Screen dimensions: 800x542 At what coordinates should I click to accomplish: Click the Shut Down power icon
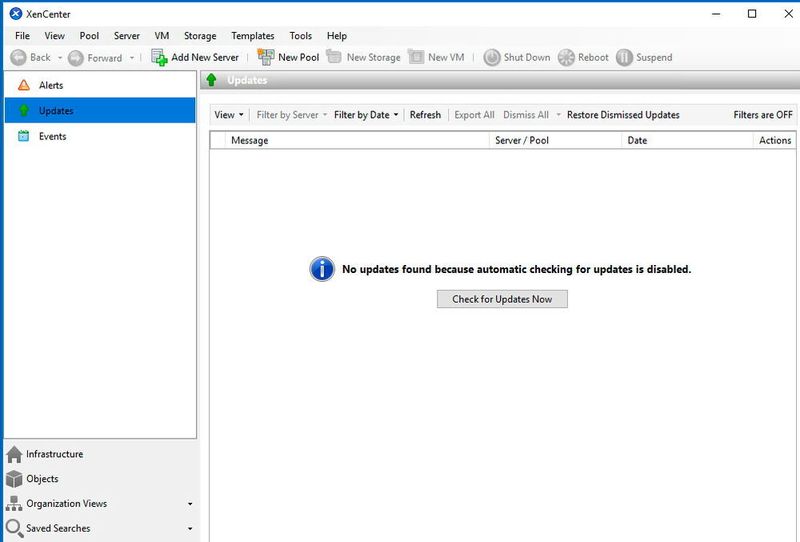[x=492, y=57]
